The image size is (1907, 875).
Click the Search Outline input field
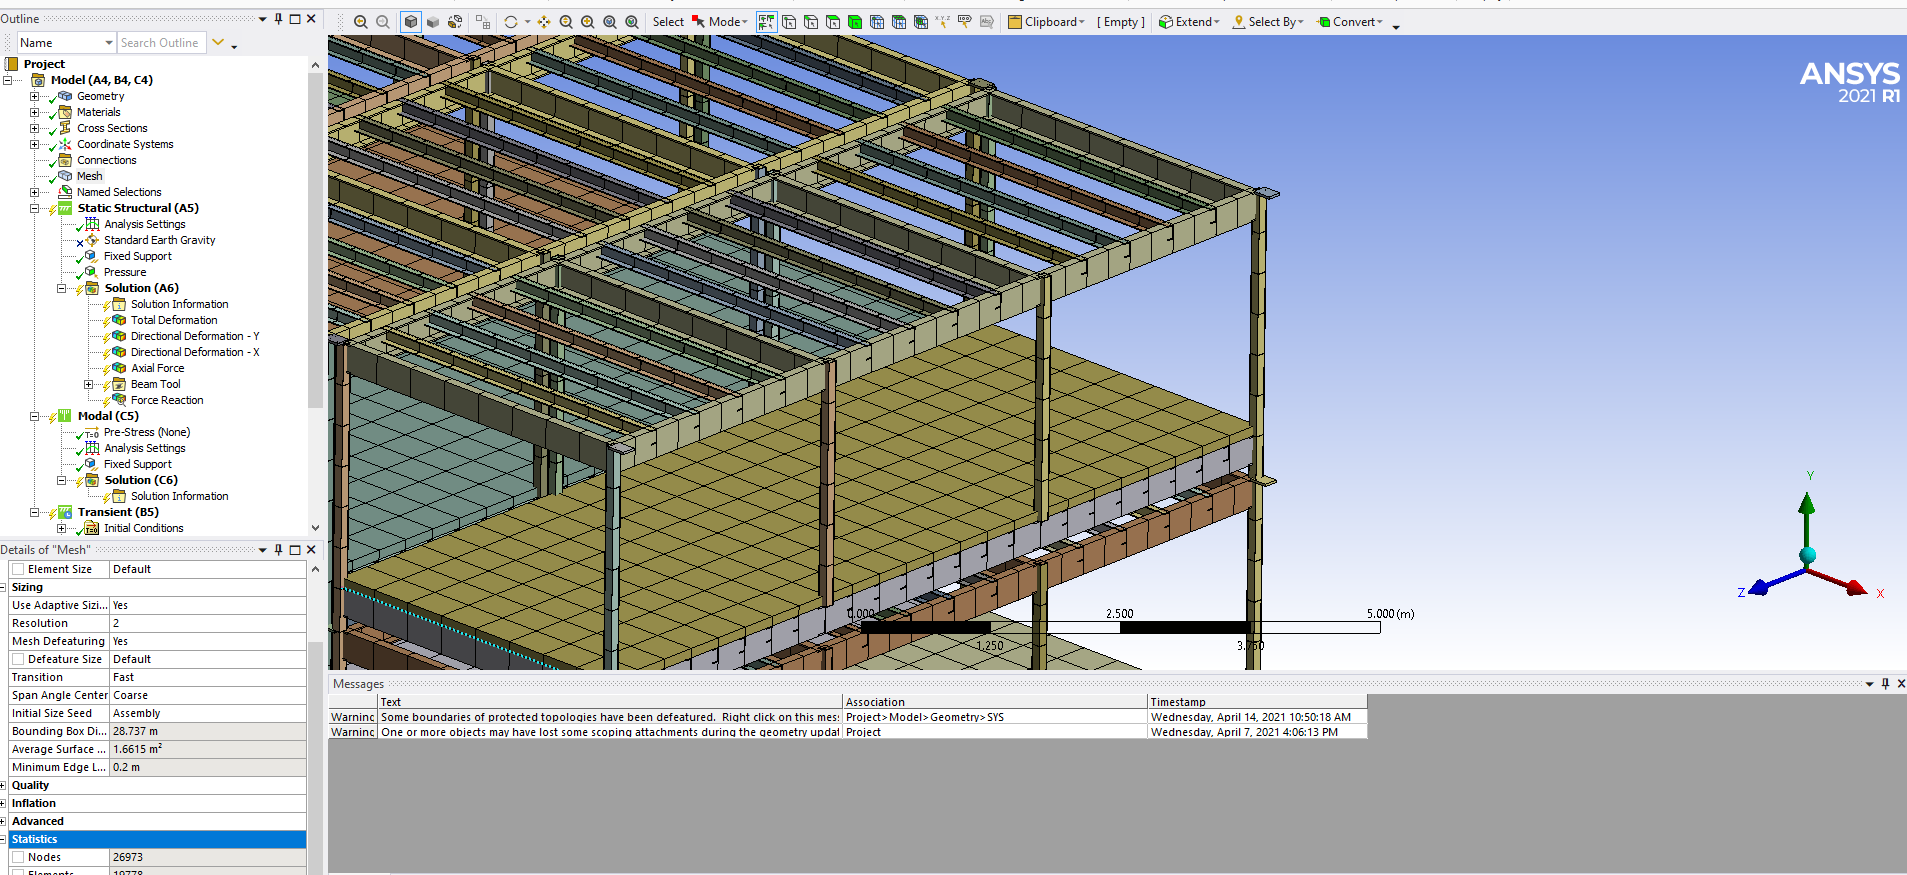pos(160,43)
